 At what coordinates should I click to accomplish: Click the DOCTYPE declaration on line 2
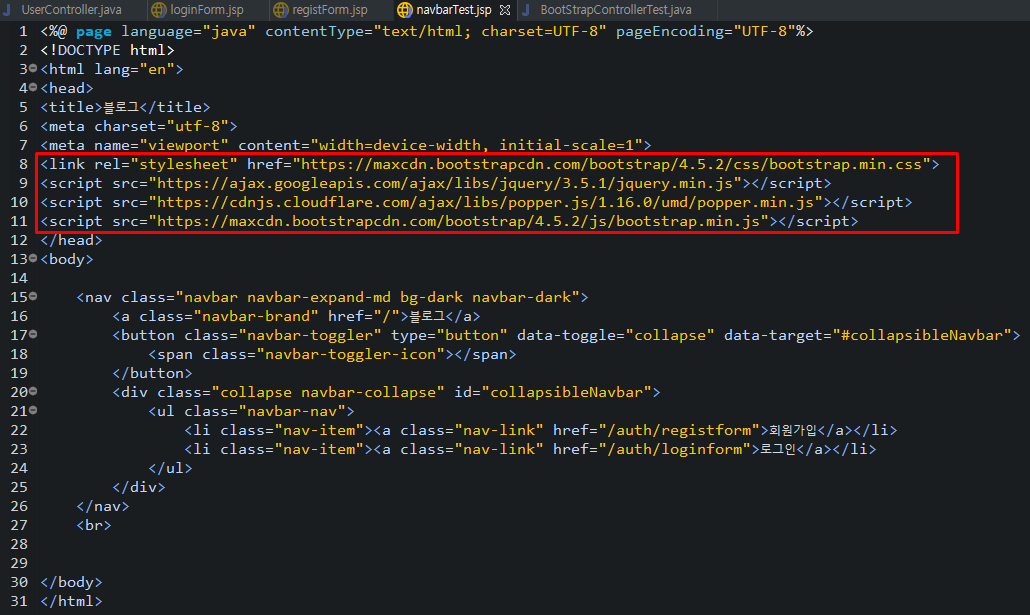(x=107, y=51)
